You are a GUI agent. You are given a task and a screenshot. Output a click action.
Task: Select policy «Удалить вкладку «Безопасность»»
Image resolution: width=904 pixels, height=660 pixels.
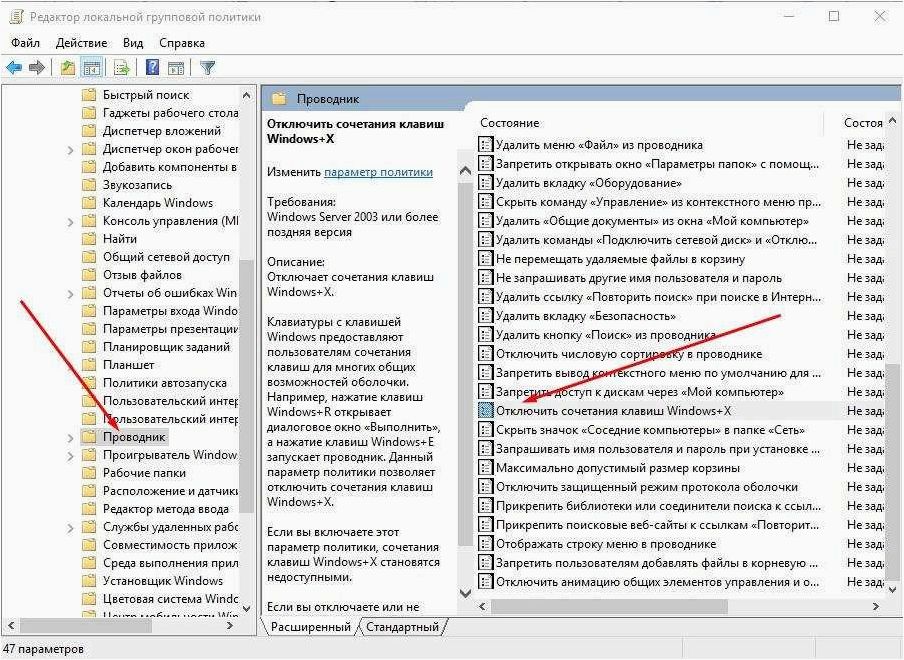[586, 316]
